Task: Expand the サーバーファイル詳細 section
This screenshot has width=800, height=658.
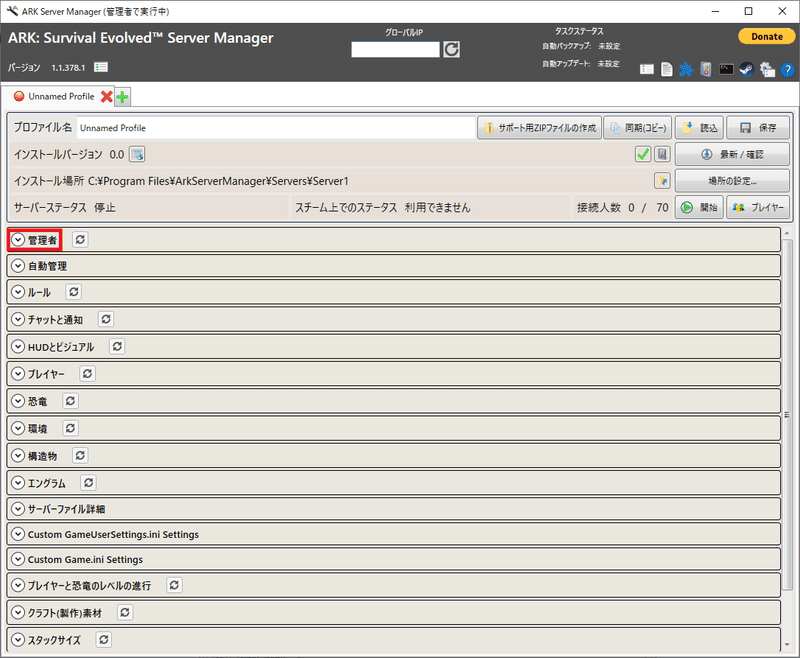Action: tap(18, 509)
